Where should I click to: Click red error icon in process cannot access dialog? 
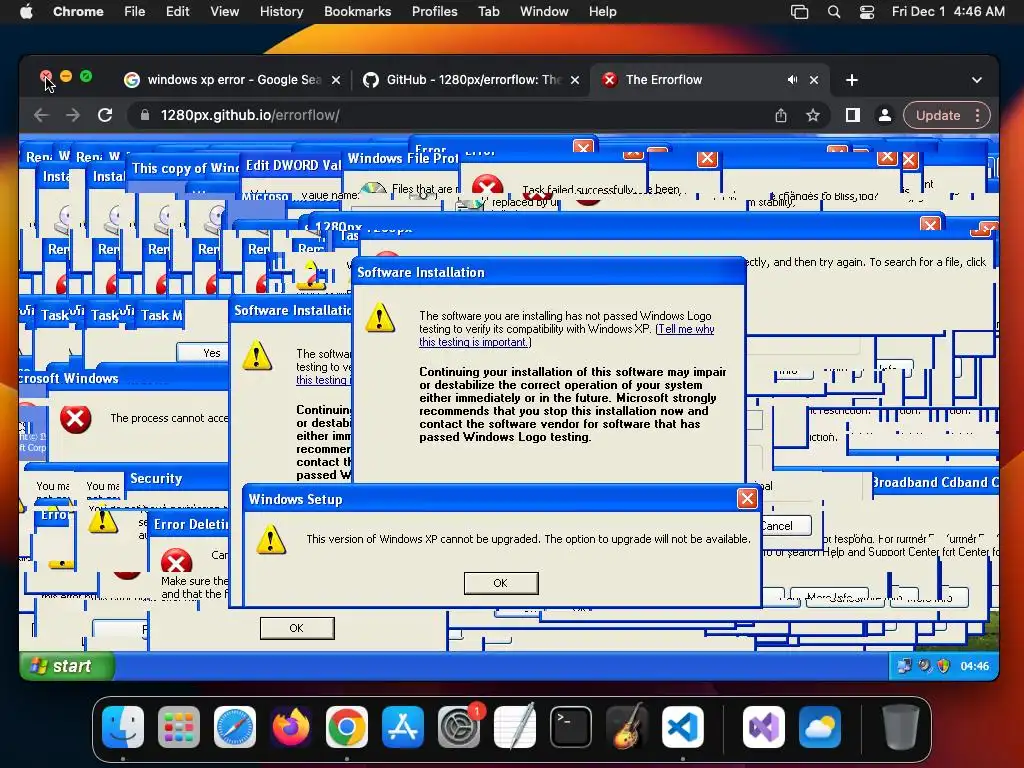coord(76,419)
